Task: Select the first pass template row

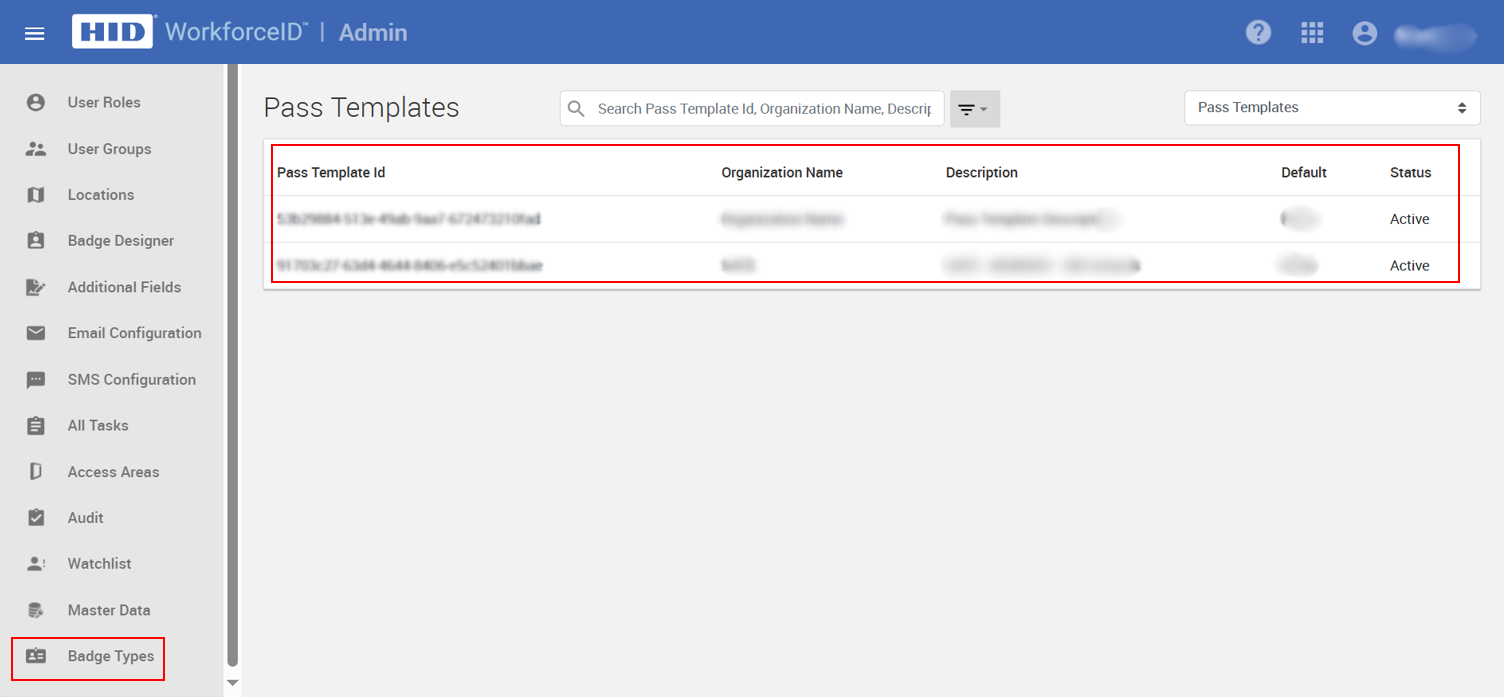Action: (408, 219)
